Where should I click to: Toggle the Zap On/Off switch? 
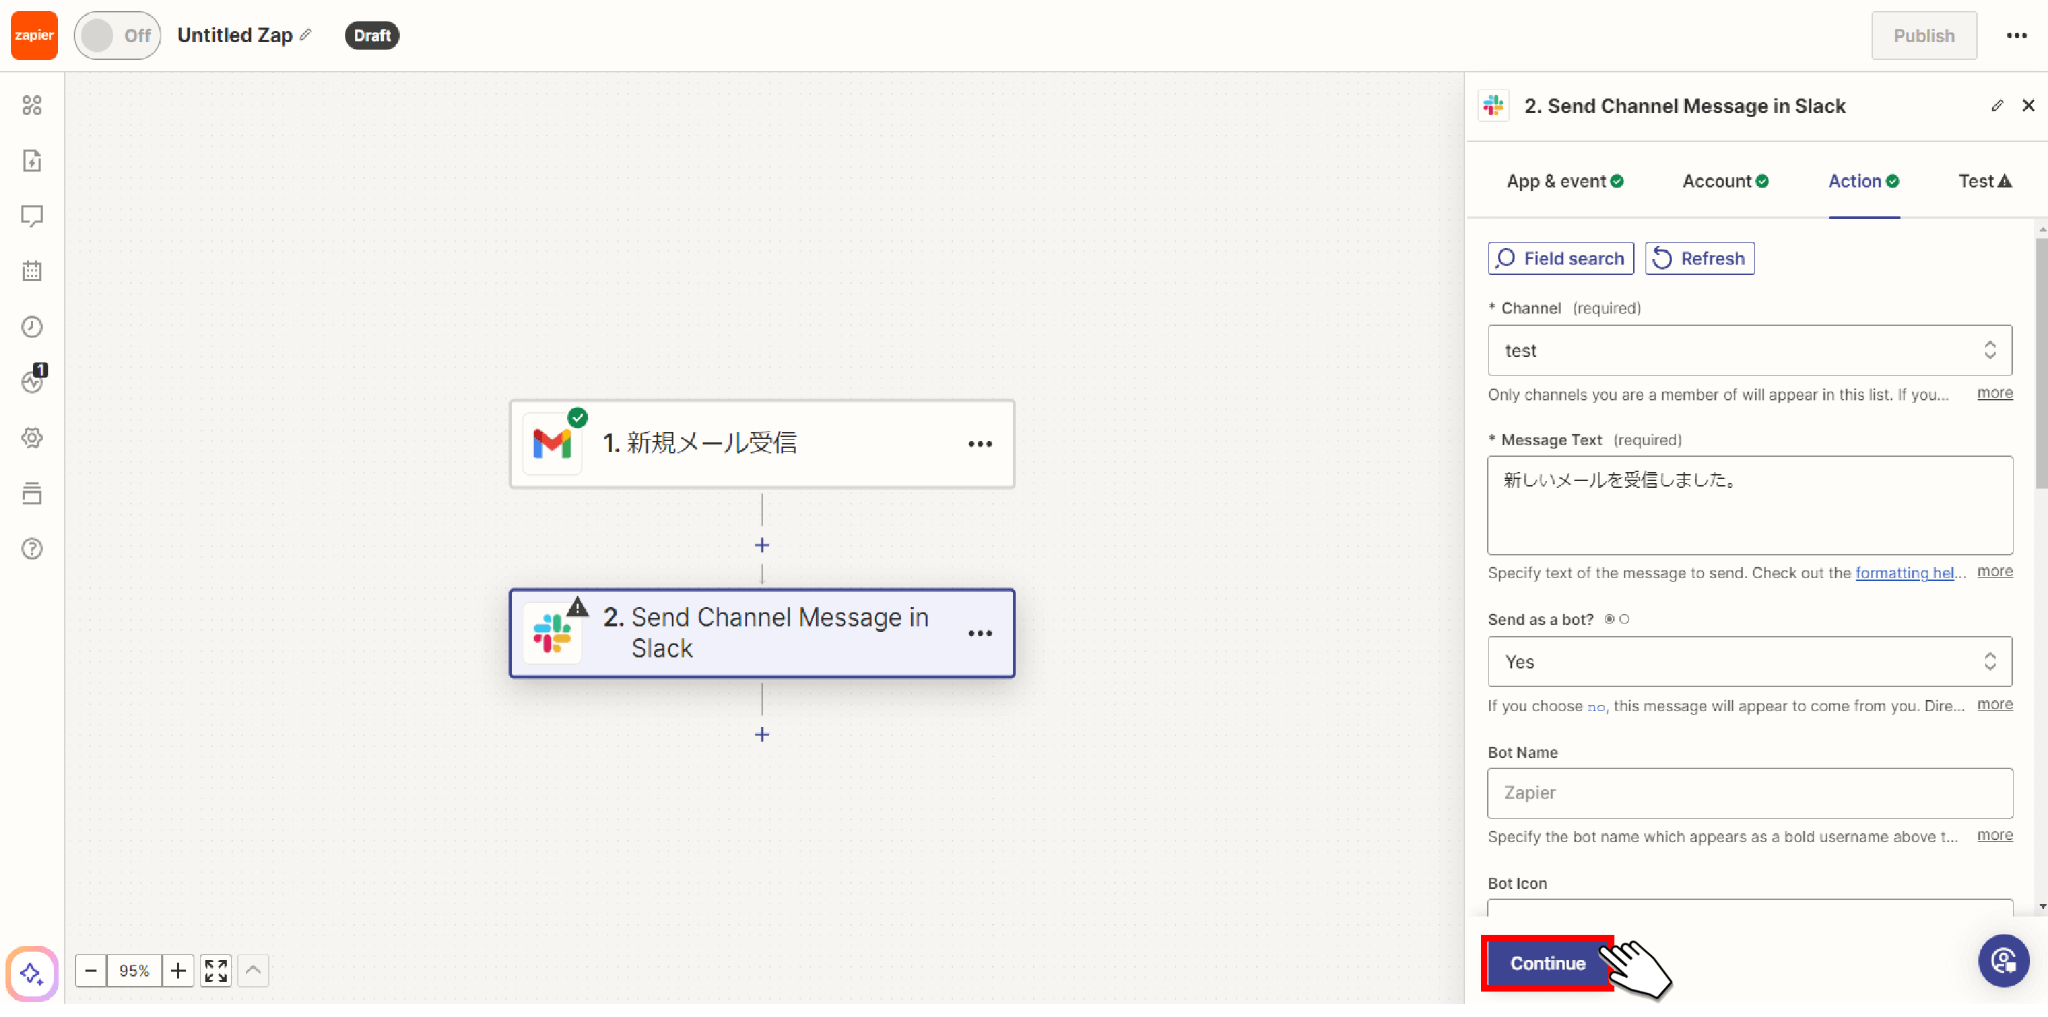[x=117, y=36]
